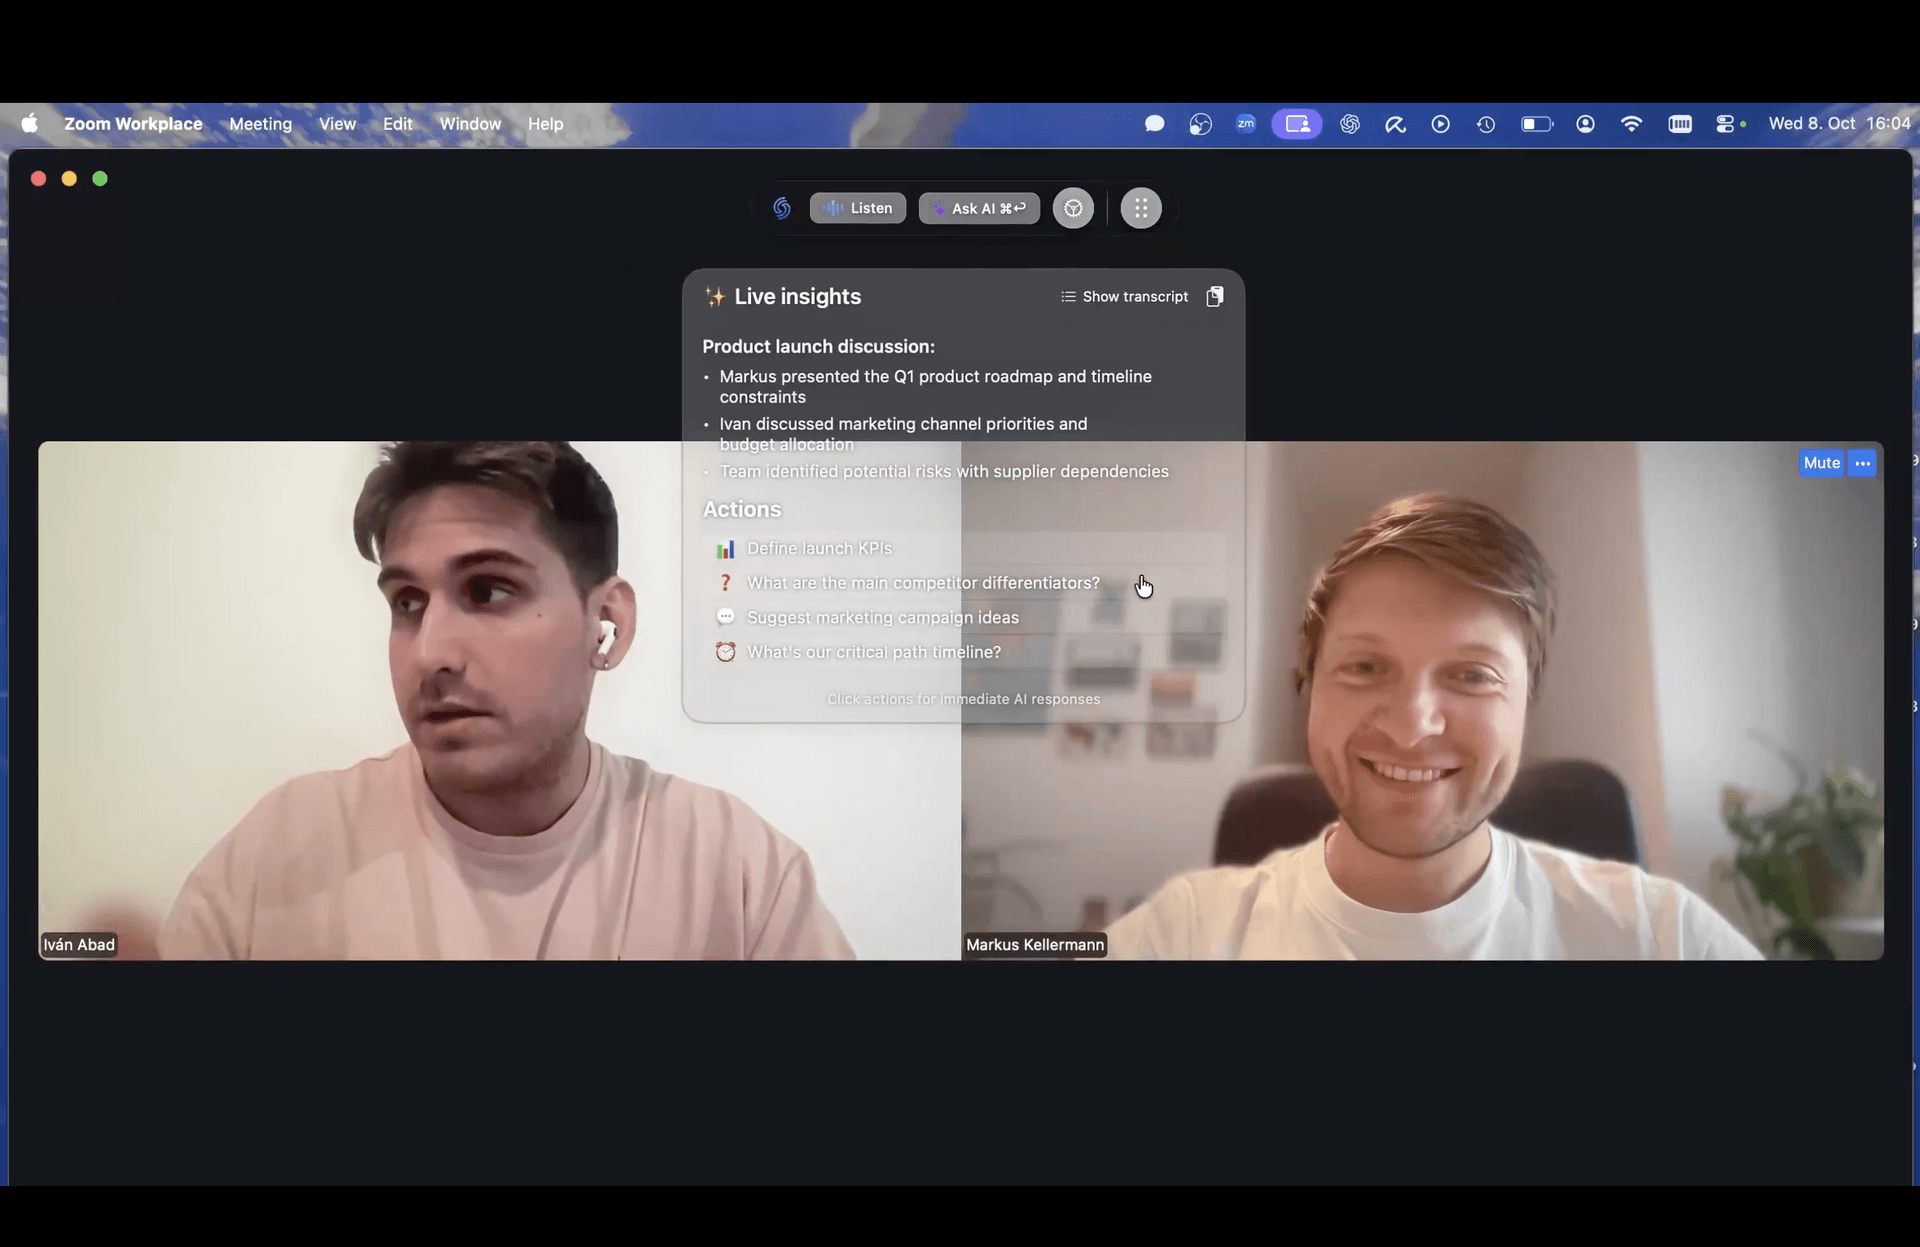Open the round settings icon in toolbar
Viewport: 1920px width, 1247px height.
pyautogui.click(x=1073, y=208)
